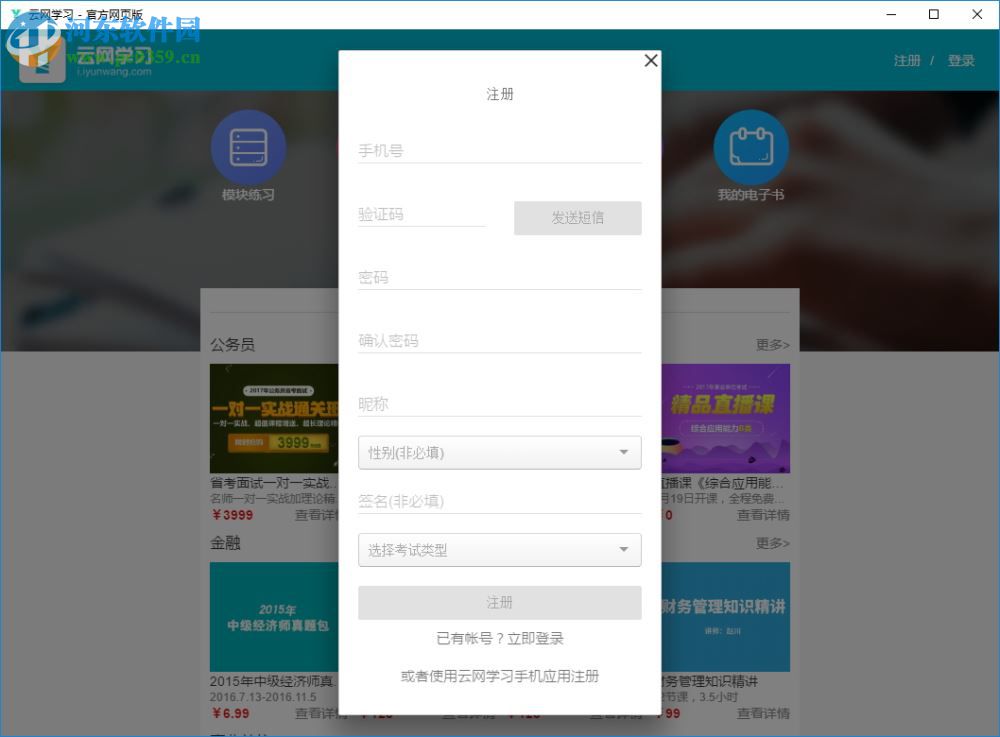
Task: Close the registration dialog with the X
Action: coord(651,60)
